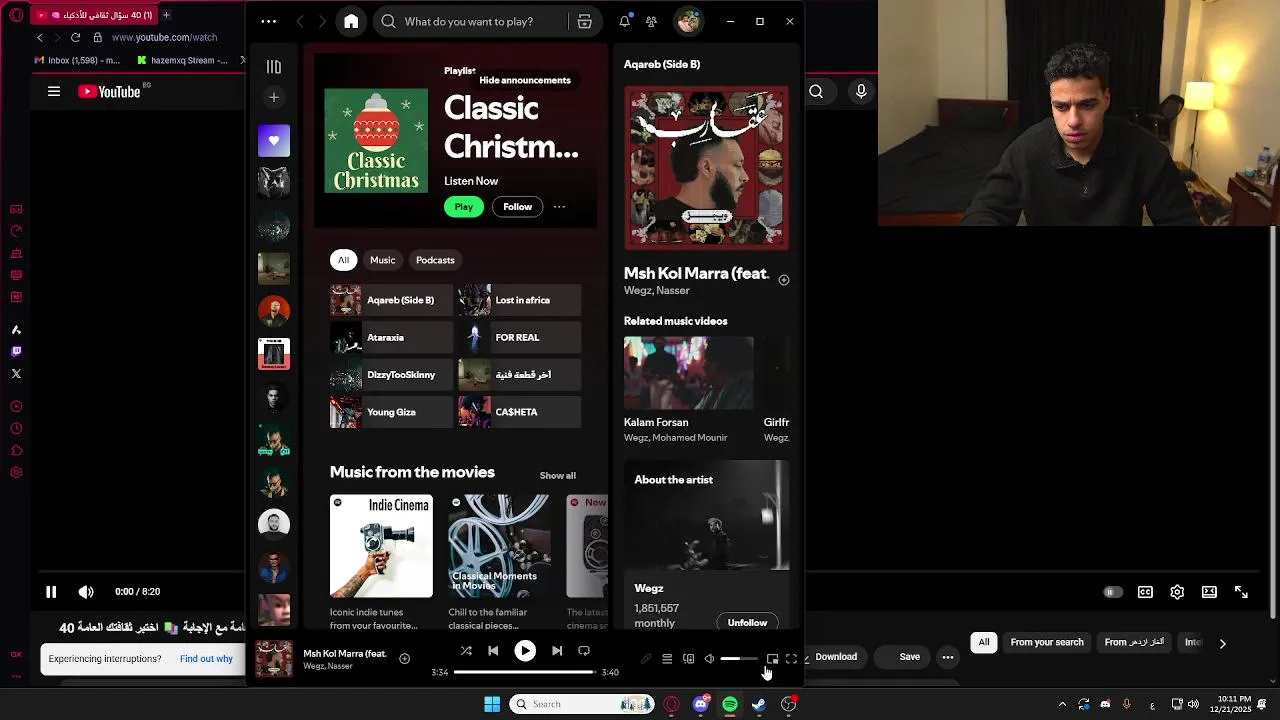1280x720 pixels.
Task: Open Liked Songs in Spotify sidebar
Action: [274, 141]
